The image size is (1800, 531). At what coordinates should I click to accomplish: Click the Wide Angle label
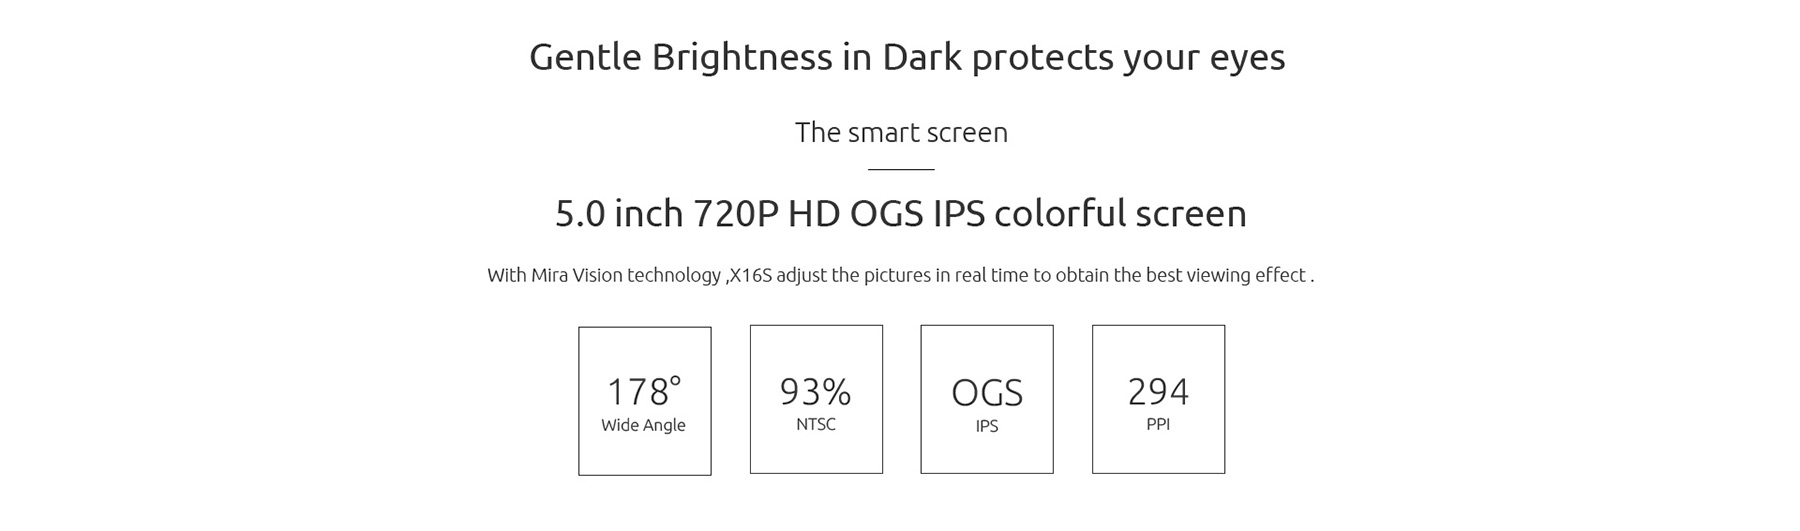643,425
